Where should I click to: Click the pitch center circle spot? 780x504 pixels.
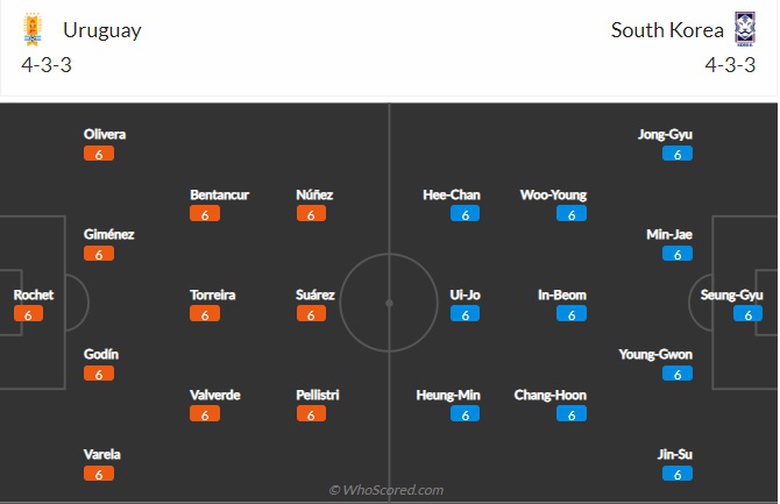[389, 302]
